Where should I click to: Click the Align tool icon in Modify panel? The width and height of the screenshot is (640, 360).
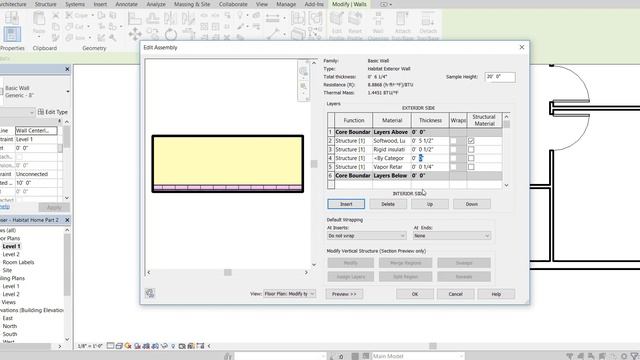pyautogui.click(x=135, y=18)
